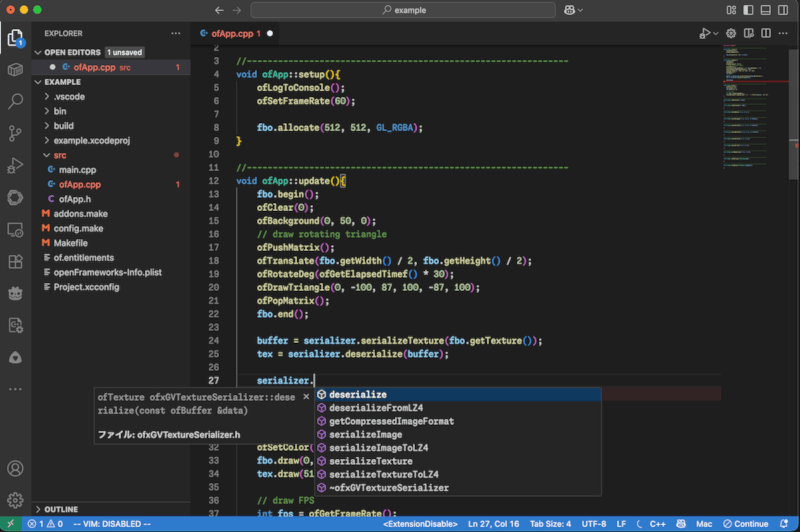Choose serializeImage suggestion
The height and width of the screenshot is (532, 800).
pos(458,434)
